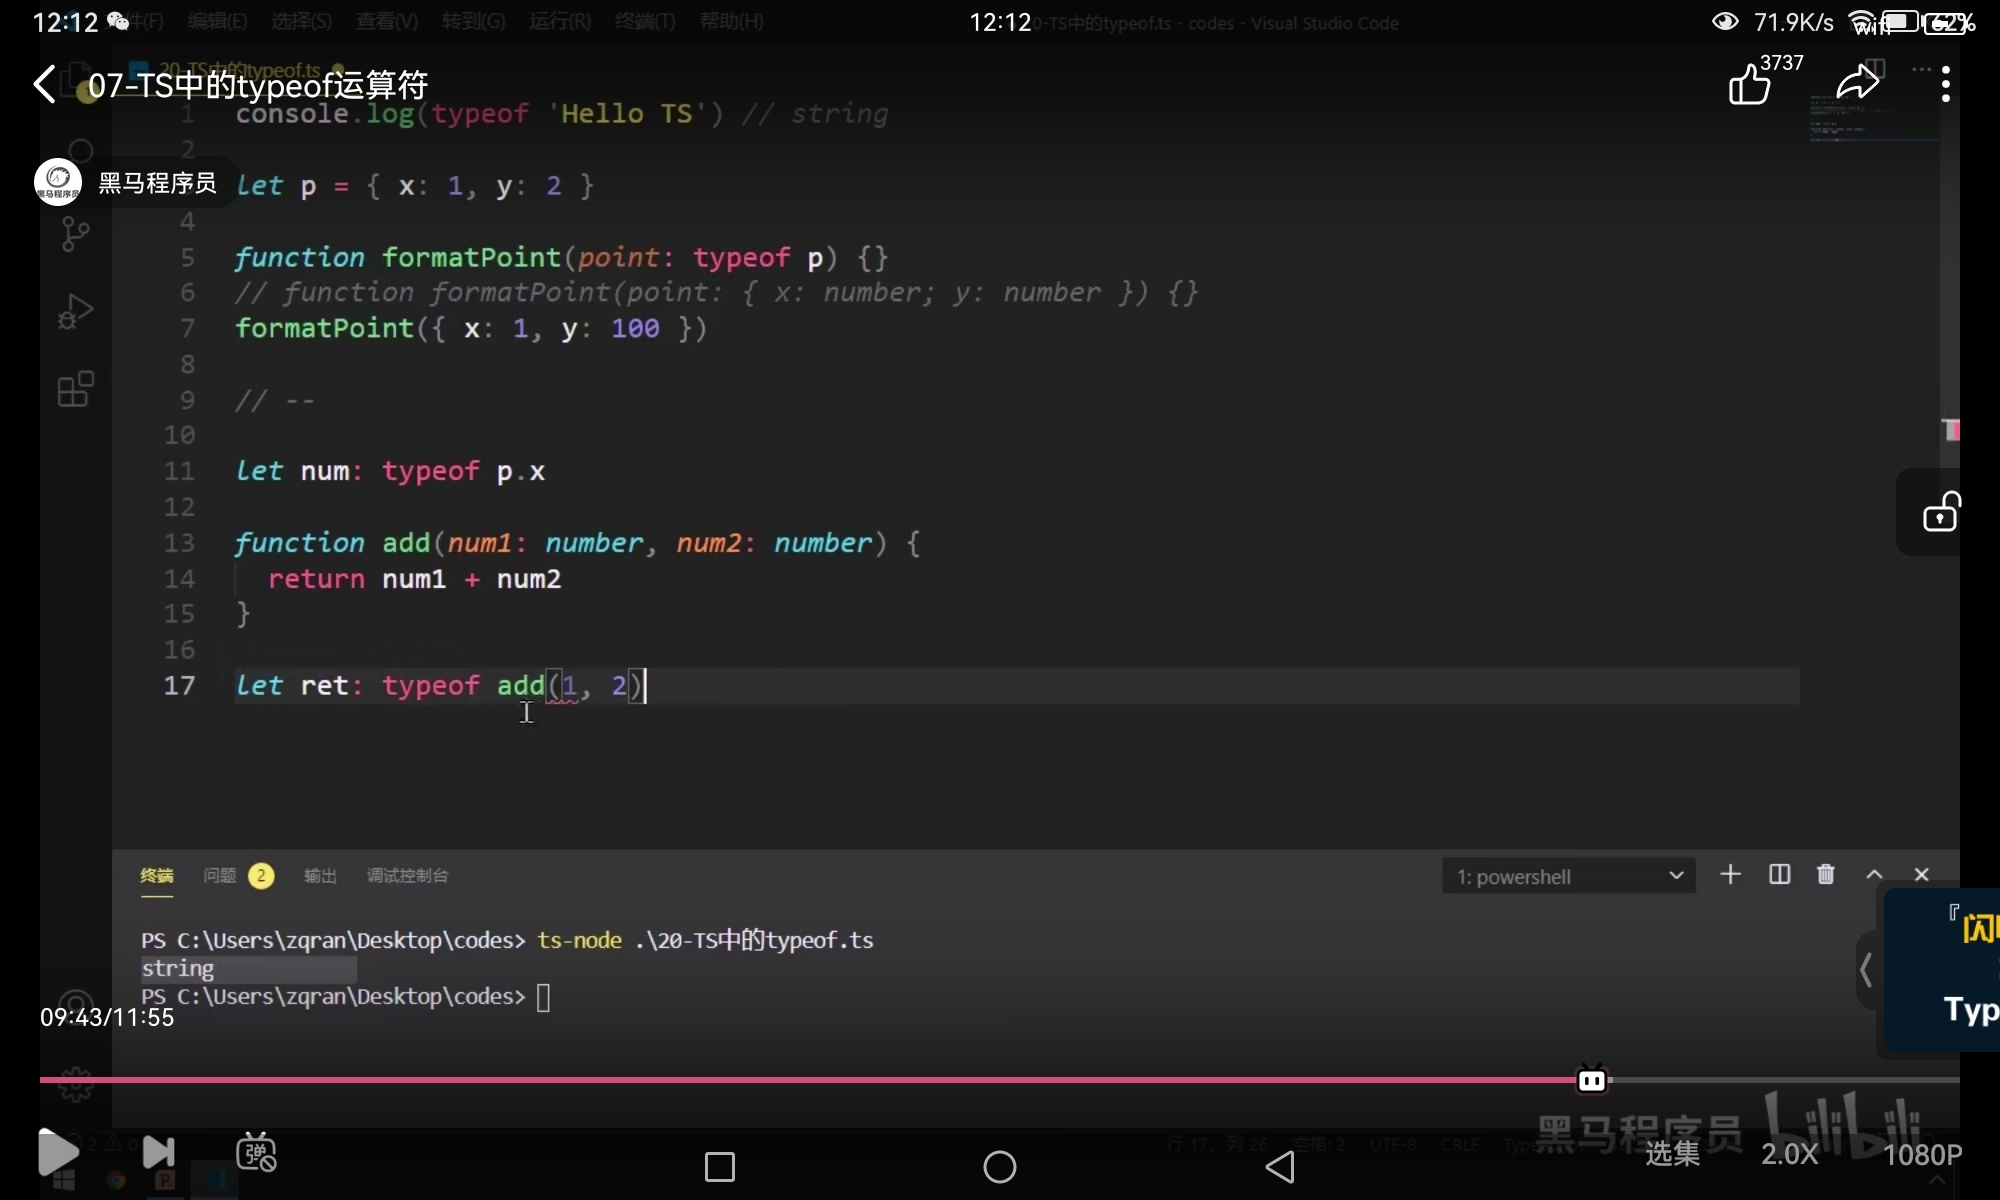The width and height of the screenshot is (2000, 1200).
Task: Open the three-dot more options menu
Action: pos(1945,84)
